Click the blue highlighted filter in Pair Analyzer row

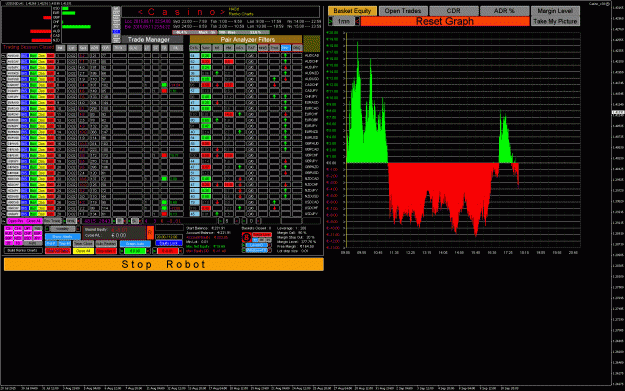286,47
